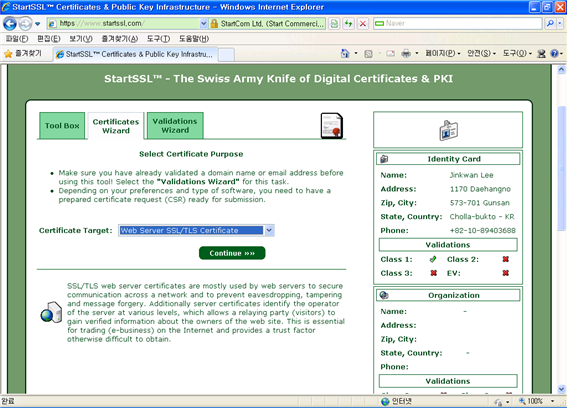Image resolution: width=567 pixels, height=409 pixels.
Task: Click the 즐겨찾기 favorites star button
Action: click(23, 54)
